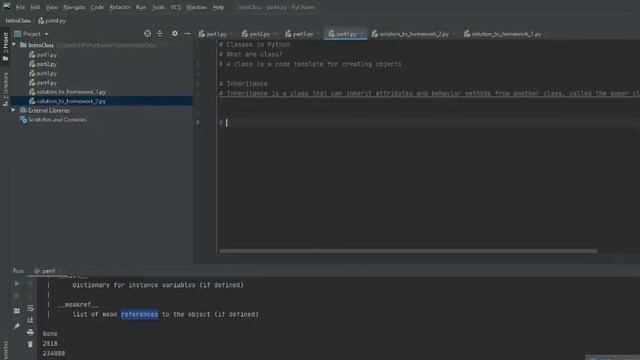Click the Restore Layout icon in Run panel
The width and height of the screenshot is (640, 360).
(17, 311)
